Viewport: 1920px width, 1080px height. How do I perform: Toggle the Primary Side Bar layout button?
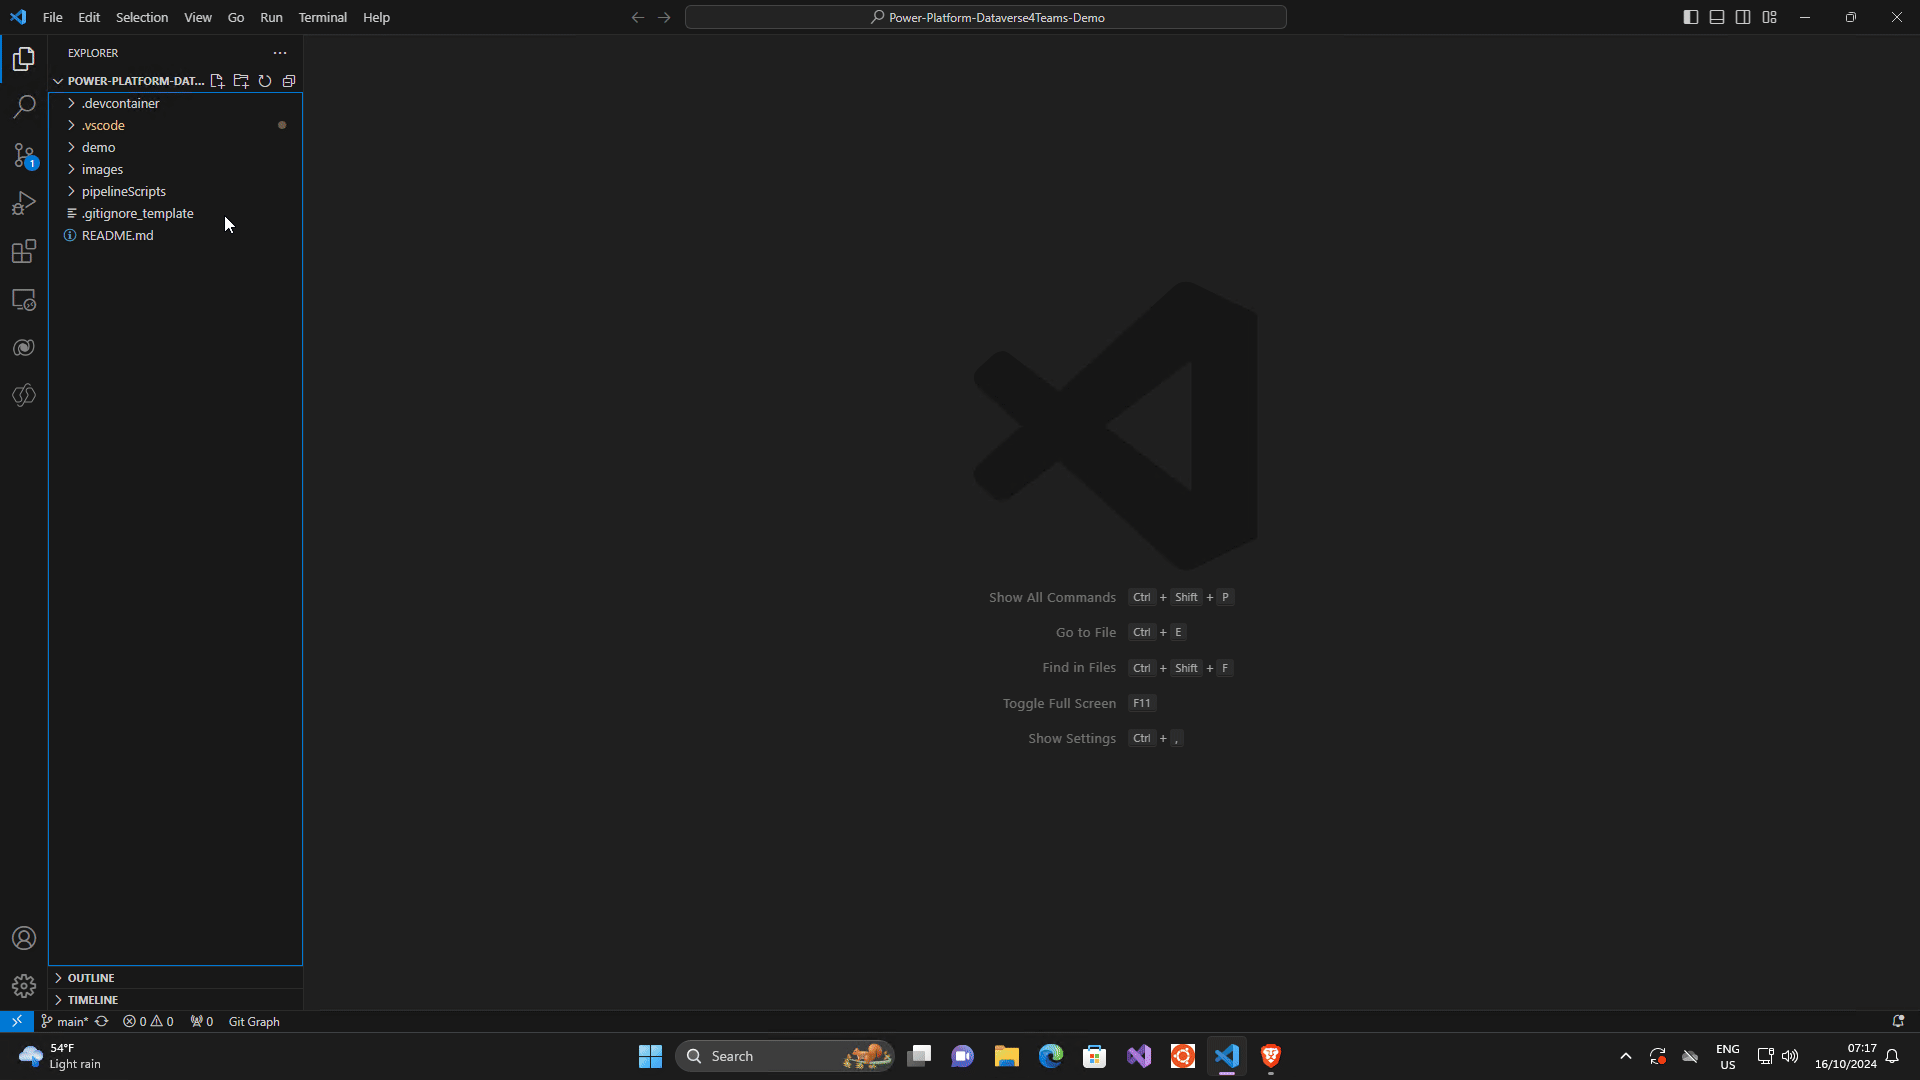(1690, 17)
